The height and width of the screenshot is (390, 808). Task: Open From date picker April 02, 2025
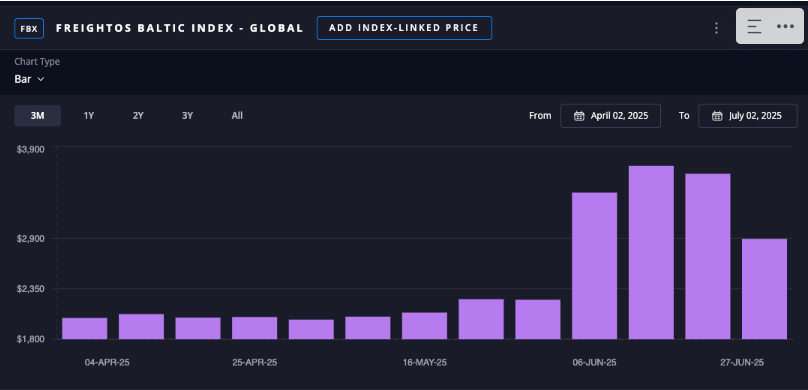coord(611,116)
